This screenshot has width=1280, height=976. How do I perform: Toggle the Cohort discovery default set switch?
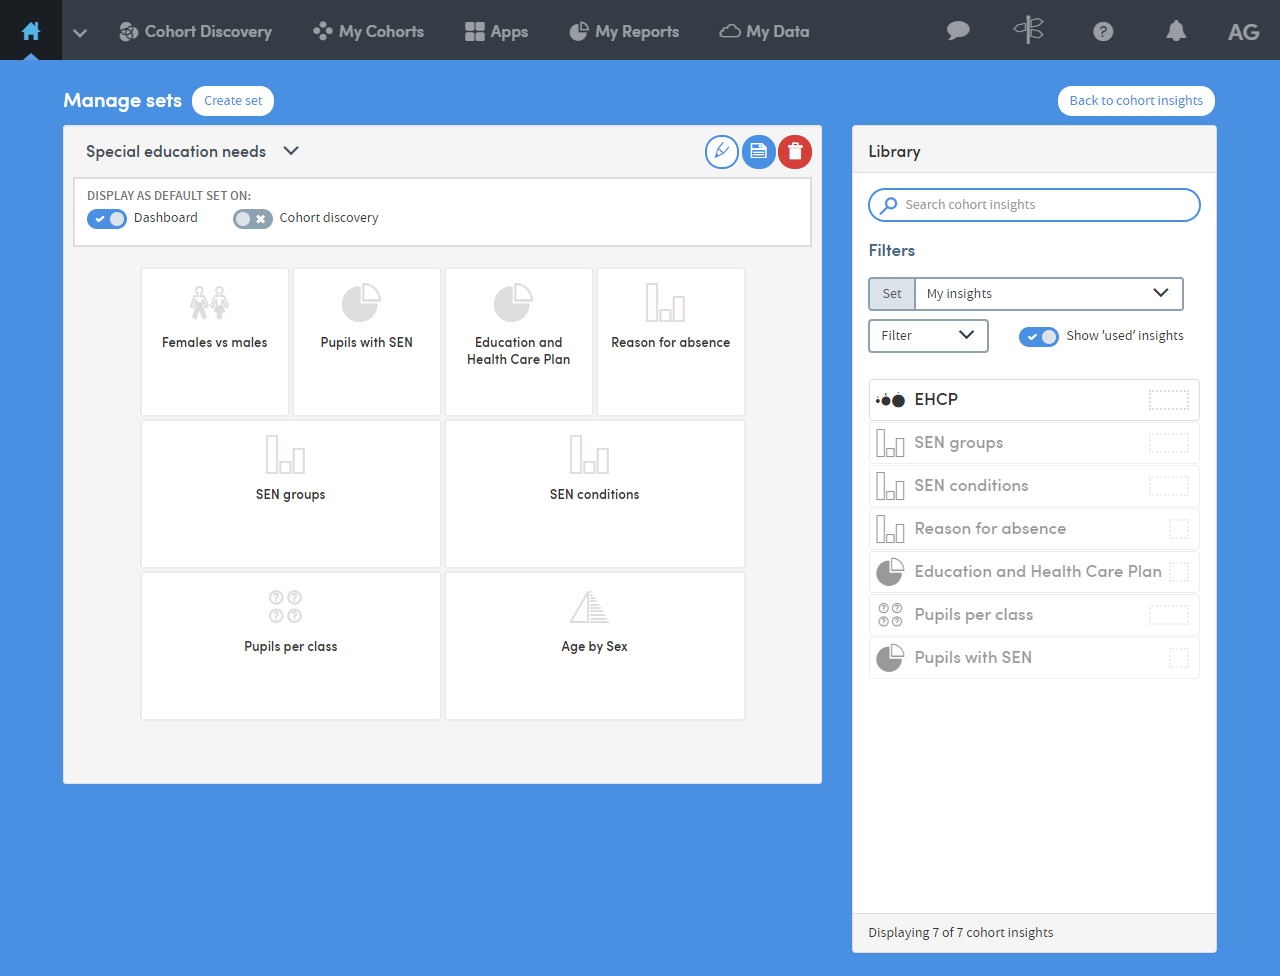[x=253, y=219]
